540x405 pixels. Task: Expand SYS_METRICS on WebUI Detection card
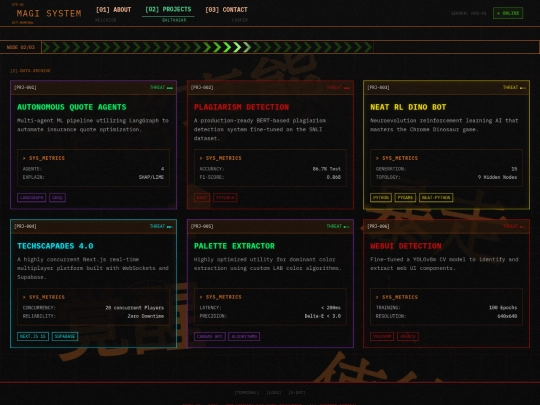coord(397,297)
